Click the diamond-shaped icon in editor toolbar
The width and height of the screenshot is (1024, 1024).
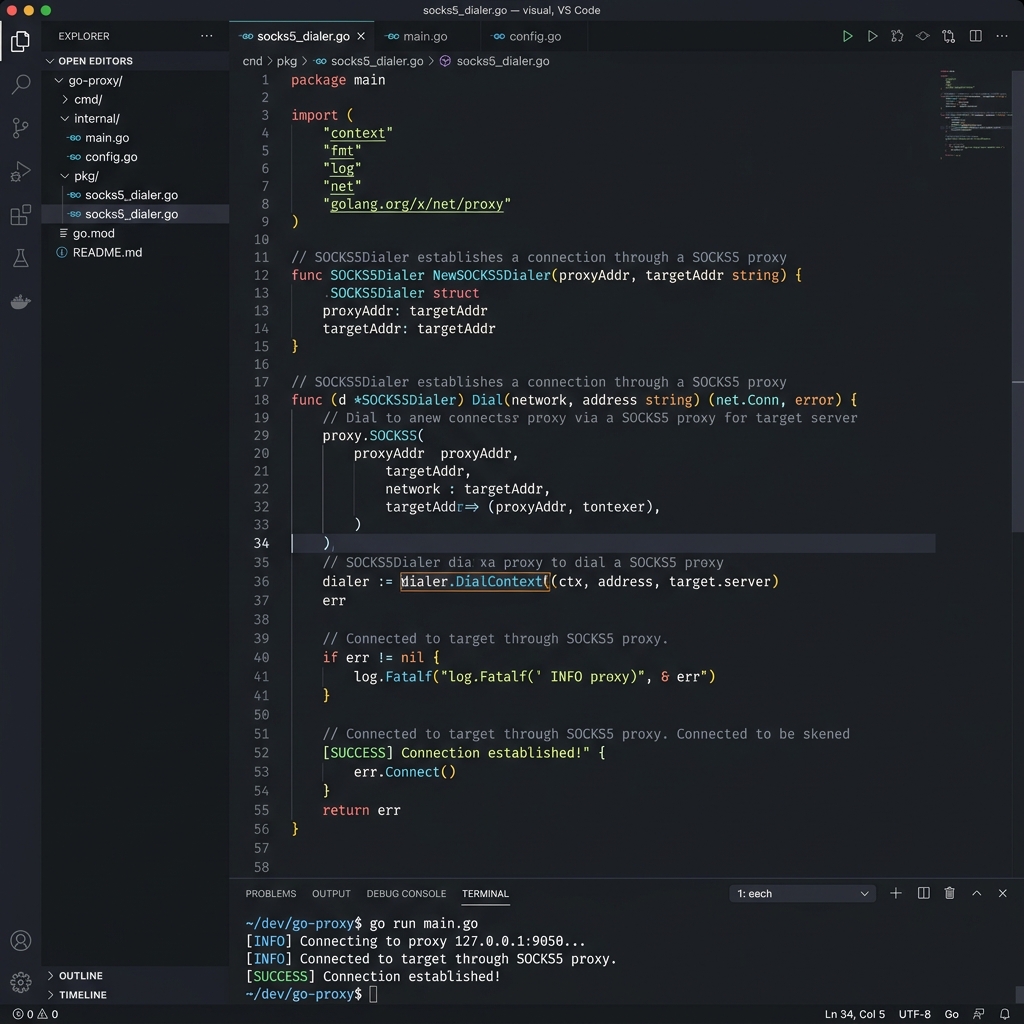coord(922,36)
